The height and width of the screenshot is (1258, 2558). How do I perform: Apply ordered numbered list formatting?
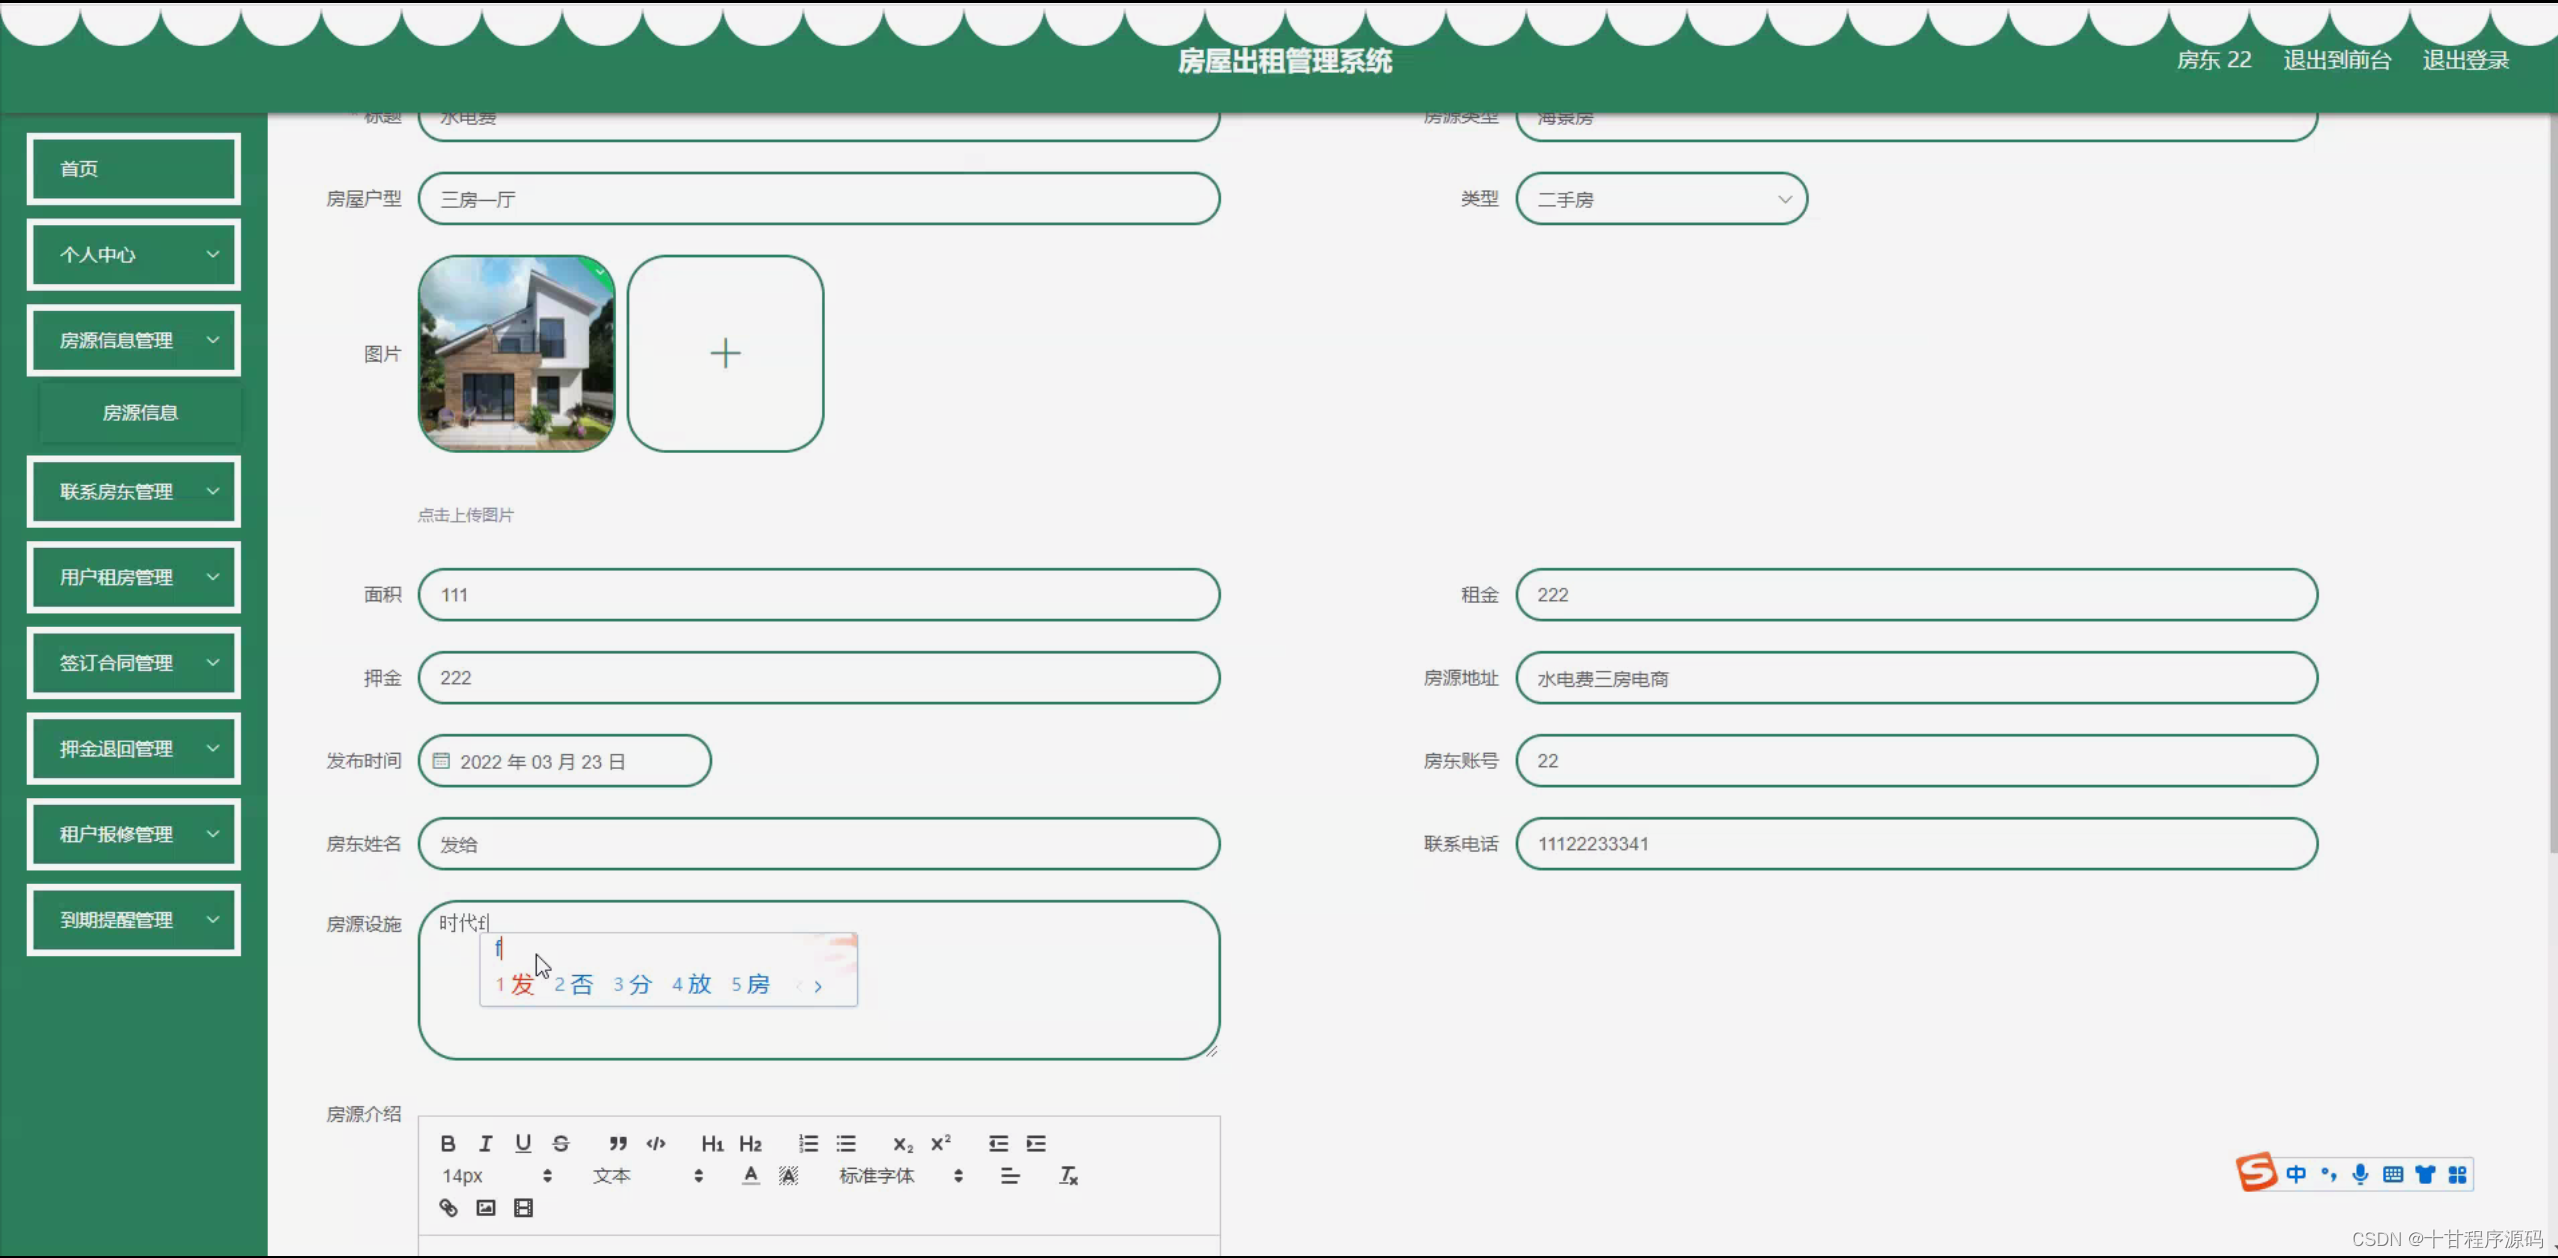coord(808,1143)
